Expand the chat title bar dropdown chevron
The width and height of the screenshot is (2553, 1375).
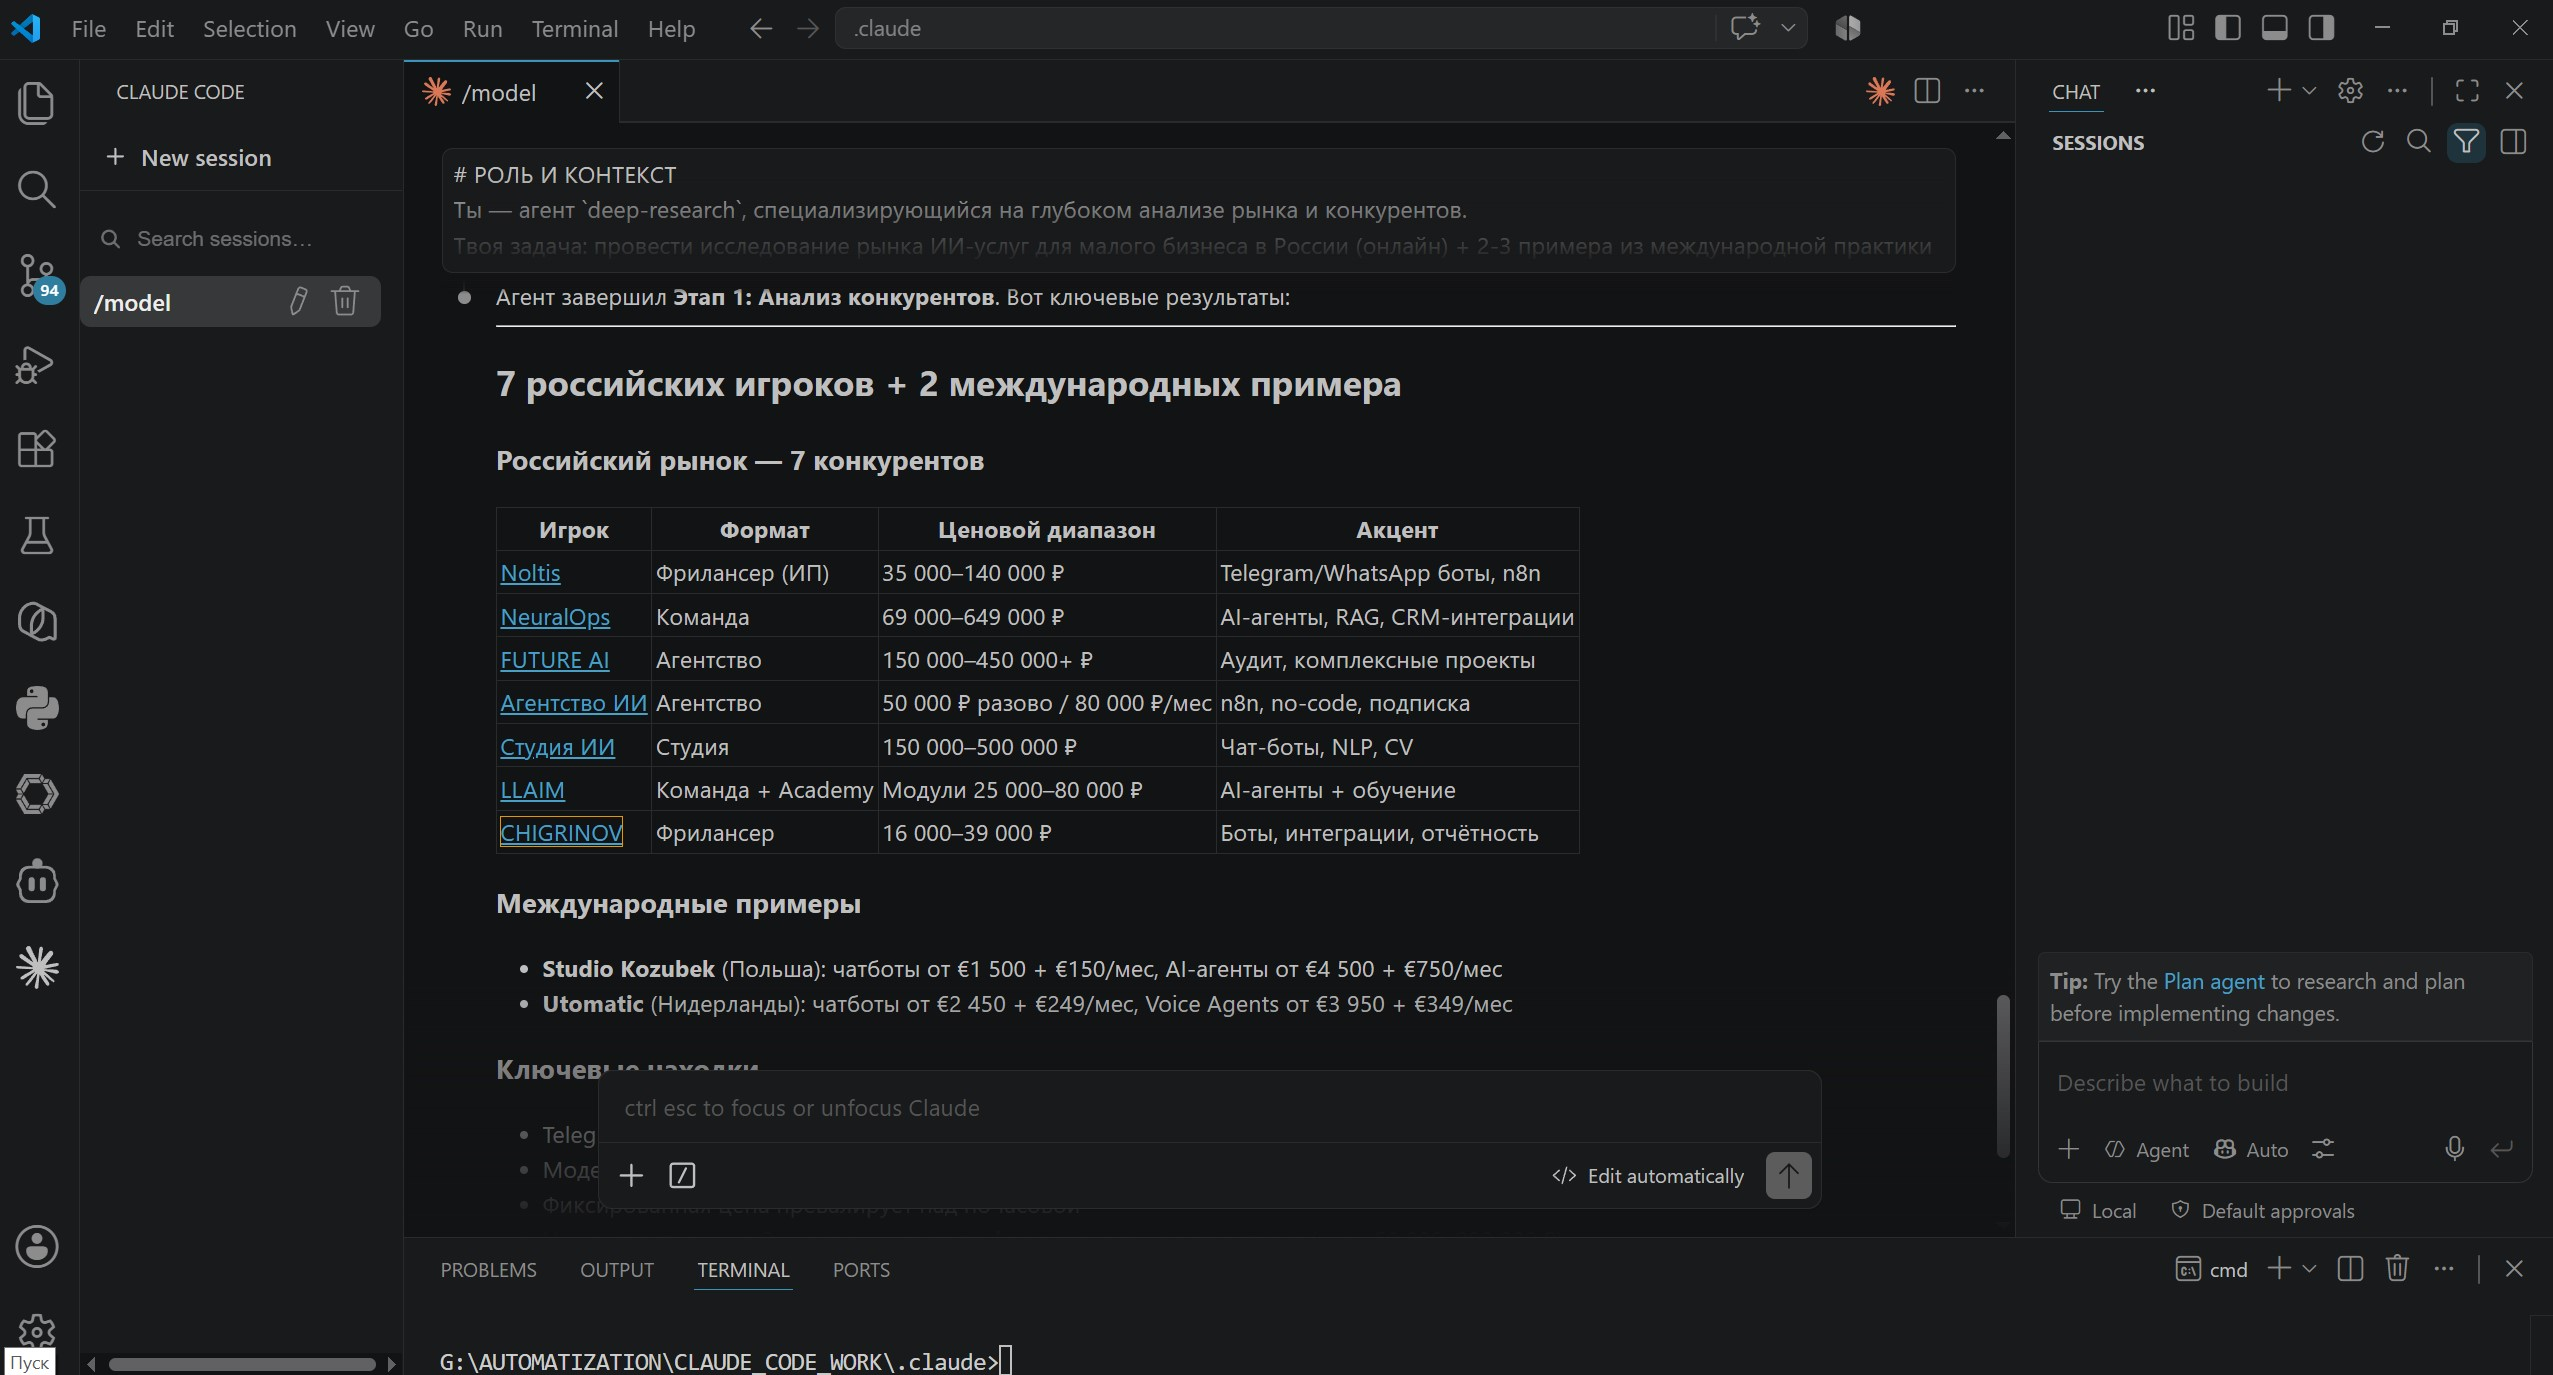tap(1788, 28)
